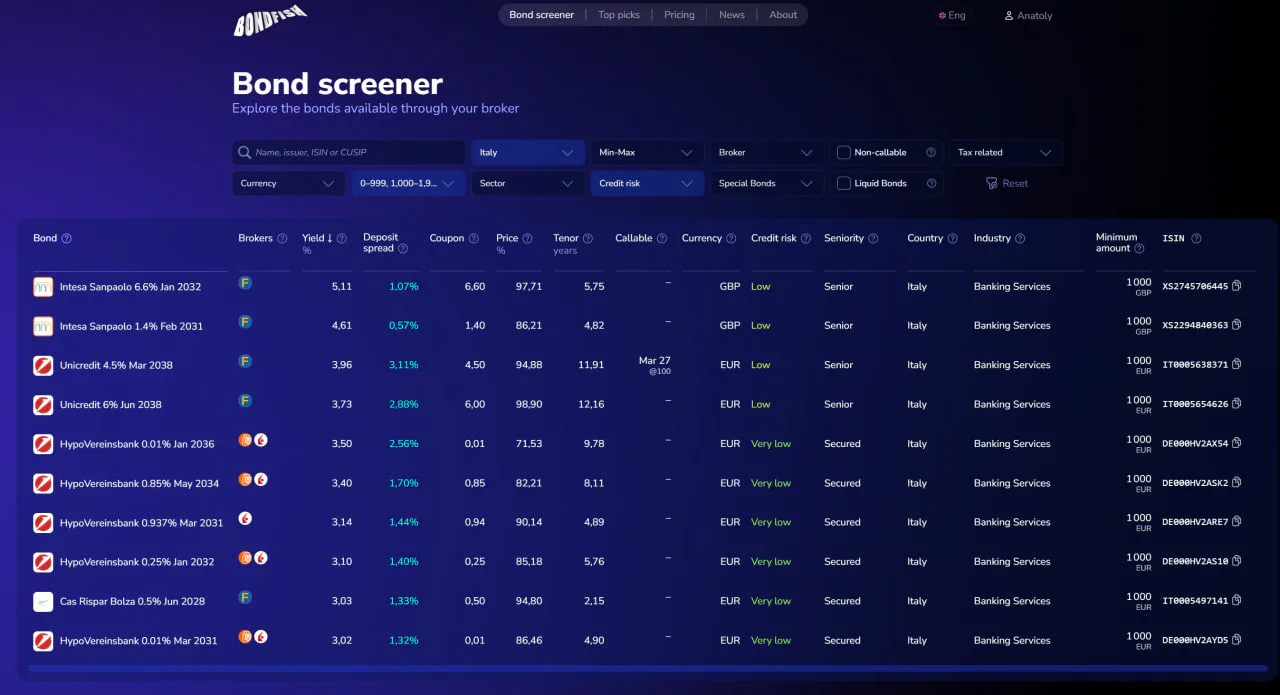Open the 0-999, 1,000-1,9... amount dropdown
Screen dimensions: 1280x695
pos(408,184)
